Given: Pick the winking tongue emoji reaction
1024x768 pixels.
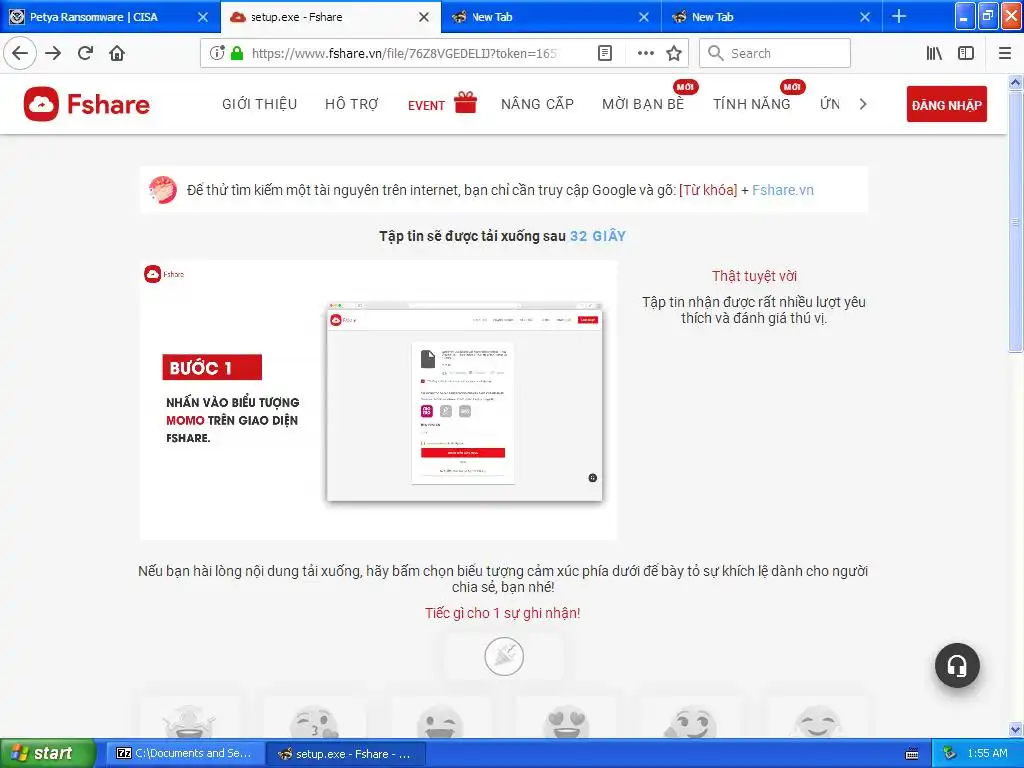Looking at the screenshot, I should (x=440, y=722).
